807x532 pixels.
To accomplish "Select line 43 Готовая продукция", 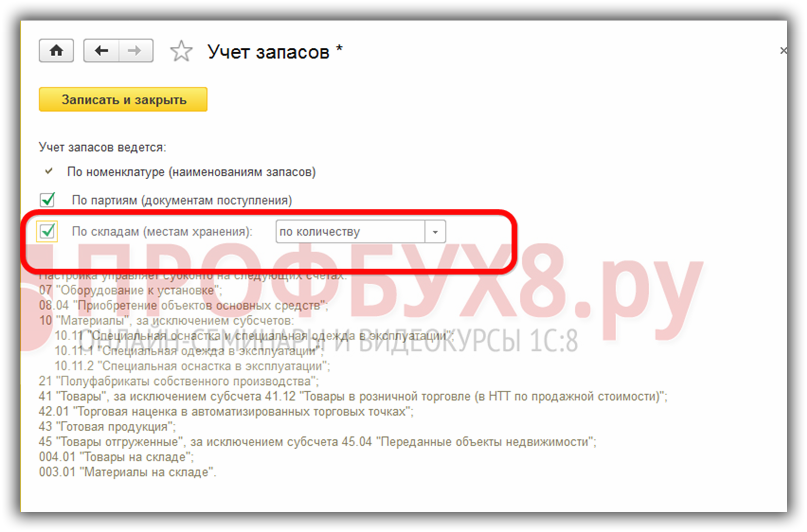I will [107, 427].
